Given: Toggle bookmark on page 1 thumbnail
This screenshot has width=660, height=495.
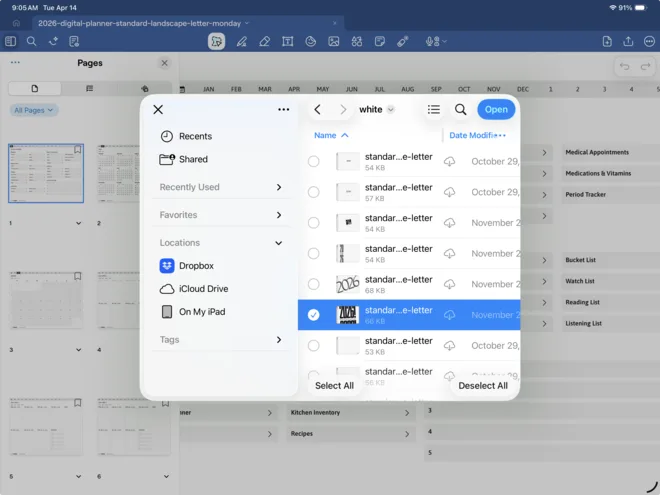Looking at the screenshot, I should coord(77,149).
